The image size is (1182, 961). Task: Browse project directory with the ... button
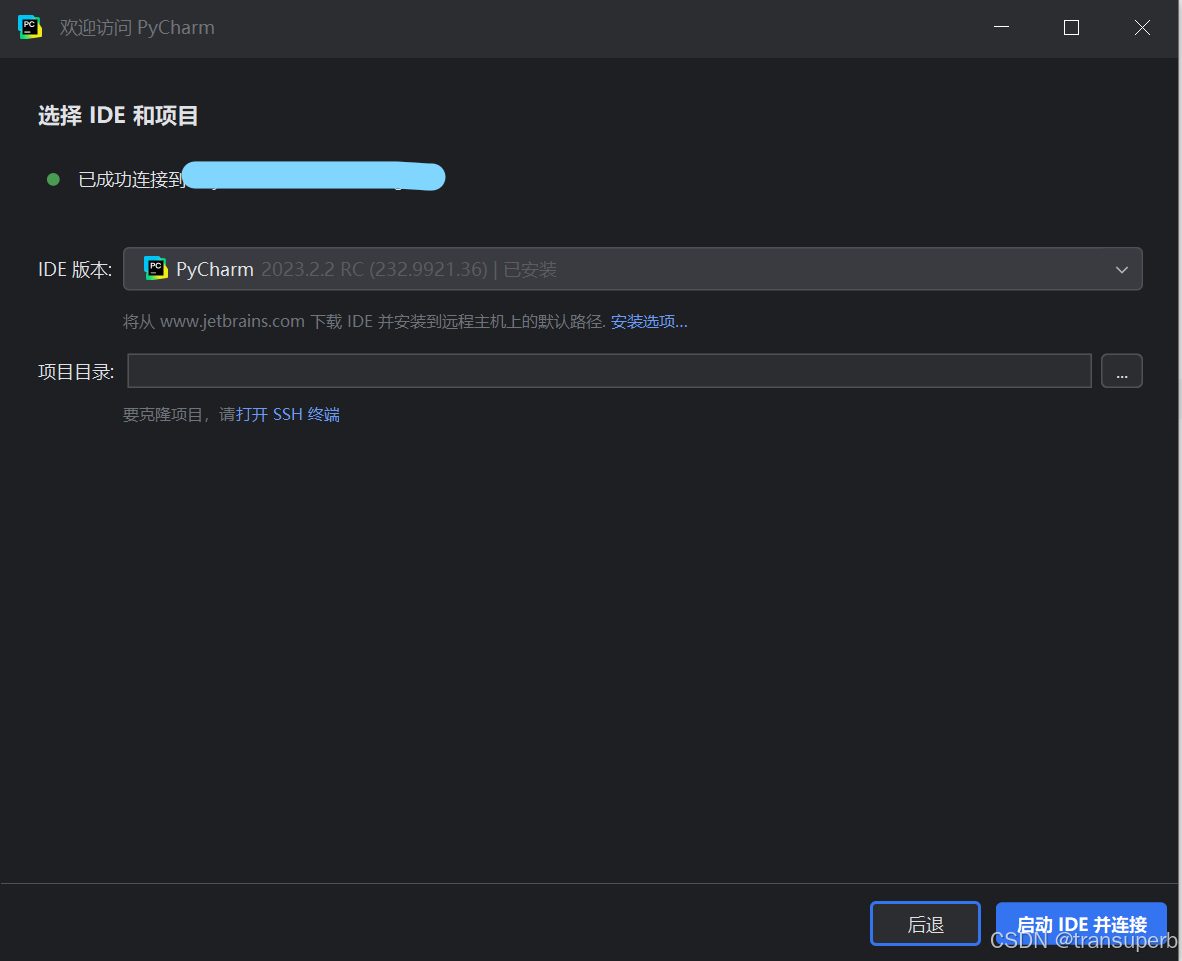[1122, 371]
